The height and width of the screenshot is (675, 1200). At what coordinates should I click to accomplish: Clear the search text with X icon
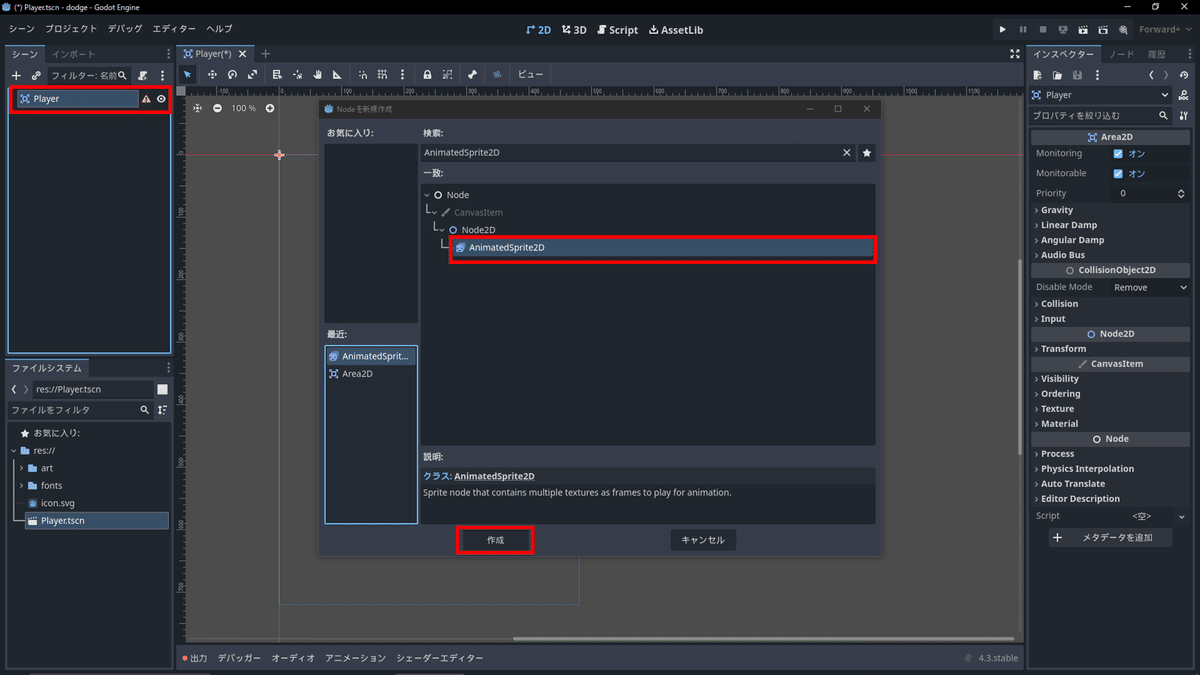point(847,153)
